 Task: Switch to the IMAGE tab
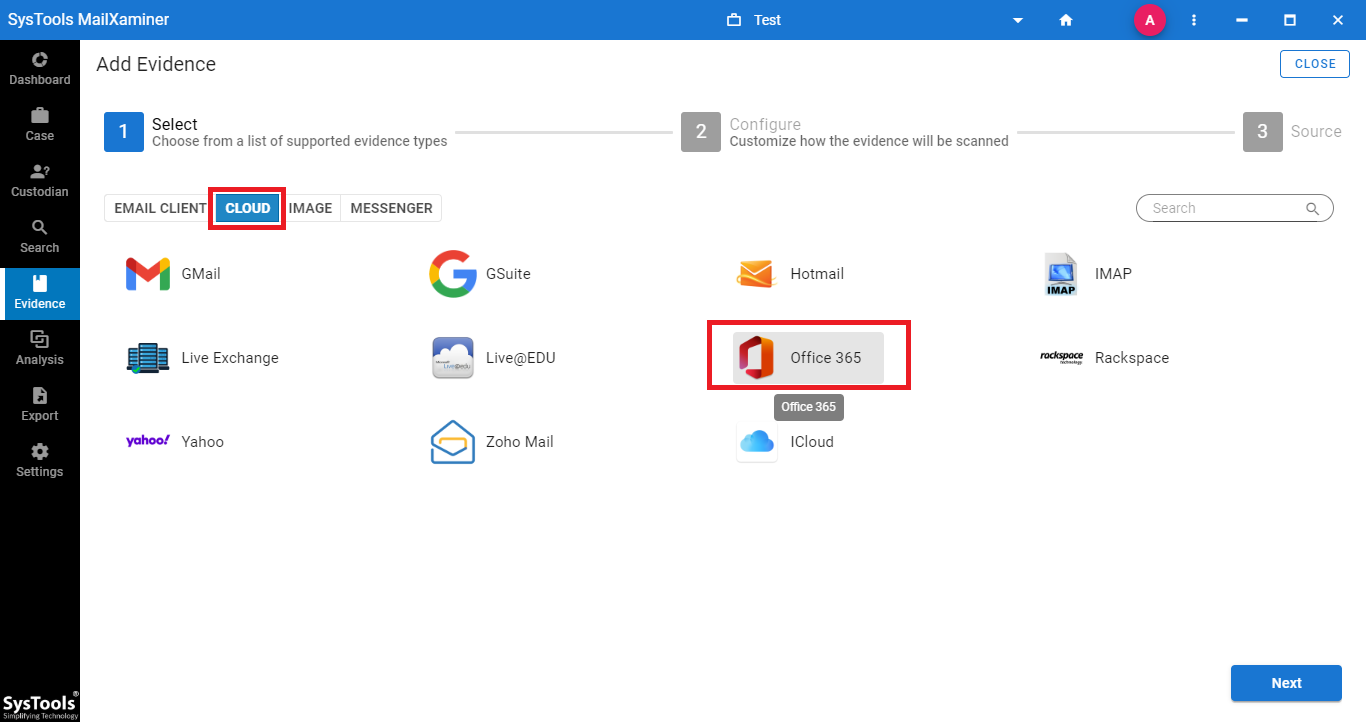310,208
